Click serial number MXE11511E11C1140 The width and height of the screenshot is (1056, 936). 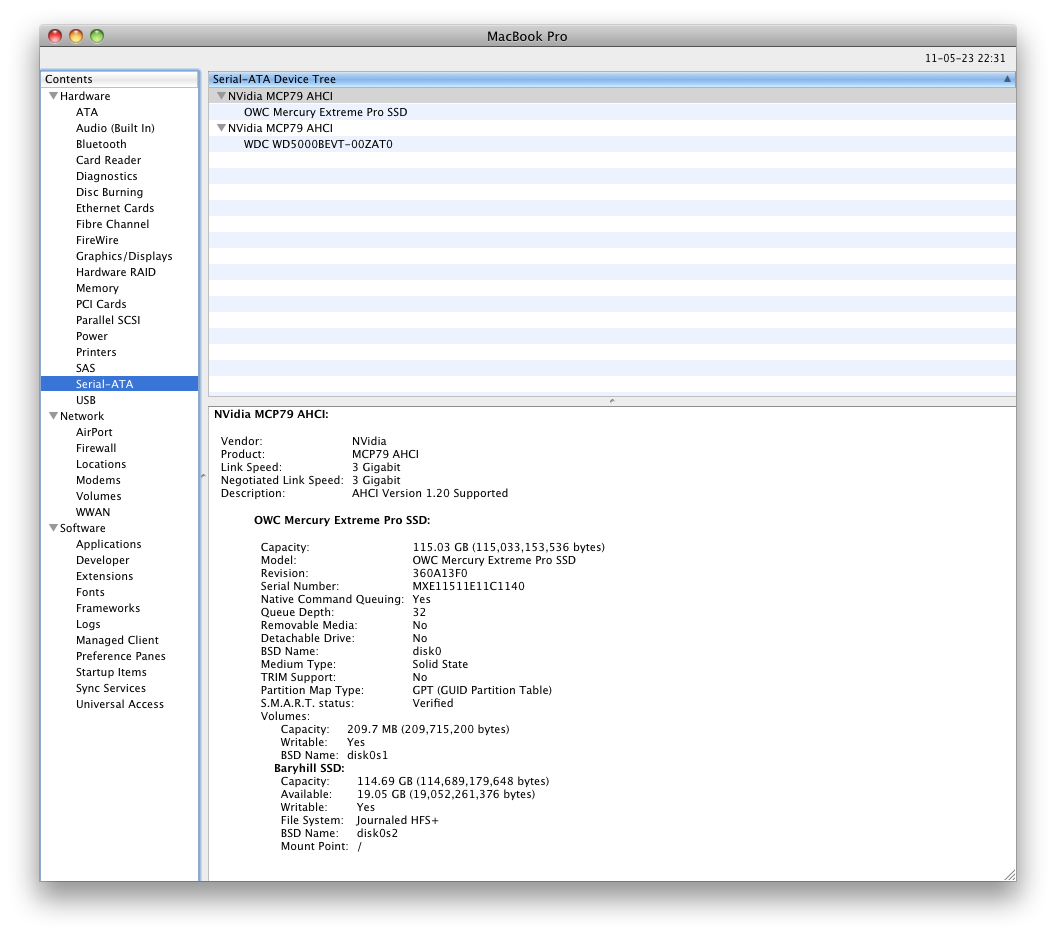pyautogui.click(x=468, y=587)
